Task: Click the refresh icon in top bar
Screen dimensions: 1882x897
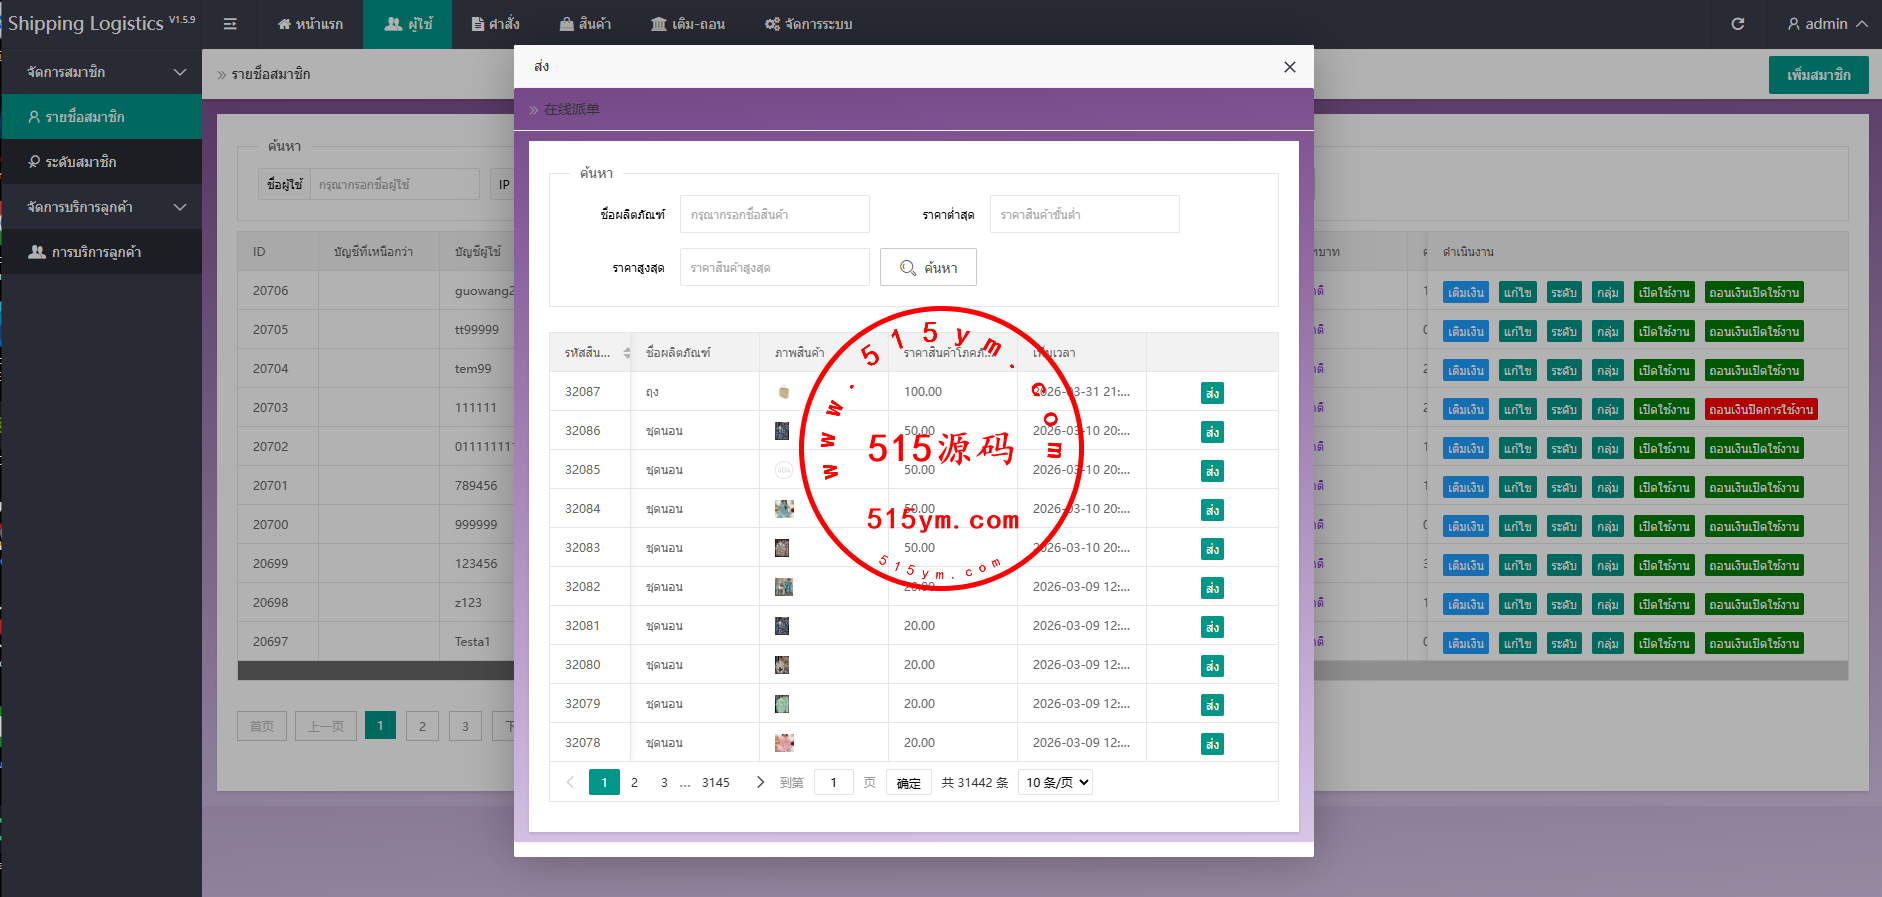Action: [1738, 24]
